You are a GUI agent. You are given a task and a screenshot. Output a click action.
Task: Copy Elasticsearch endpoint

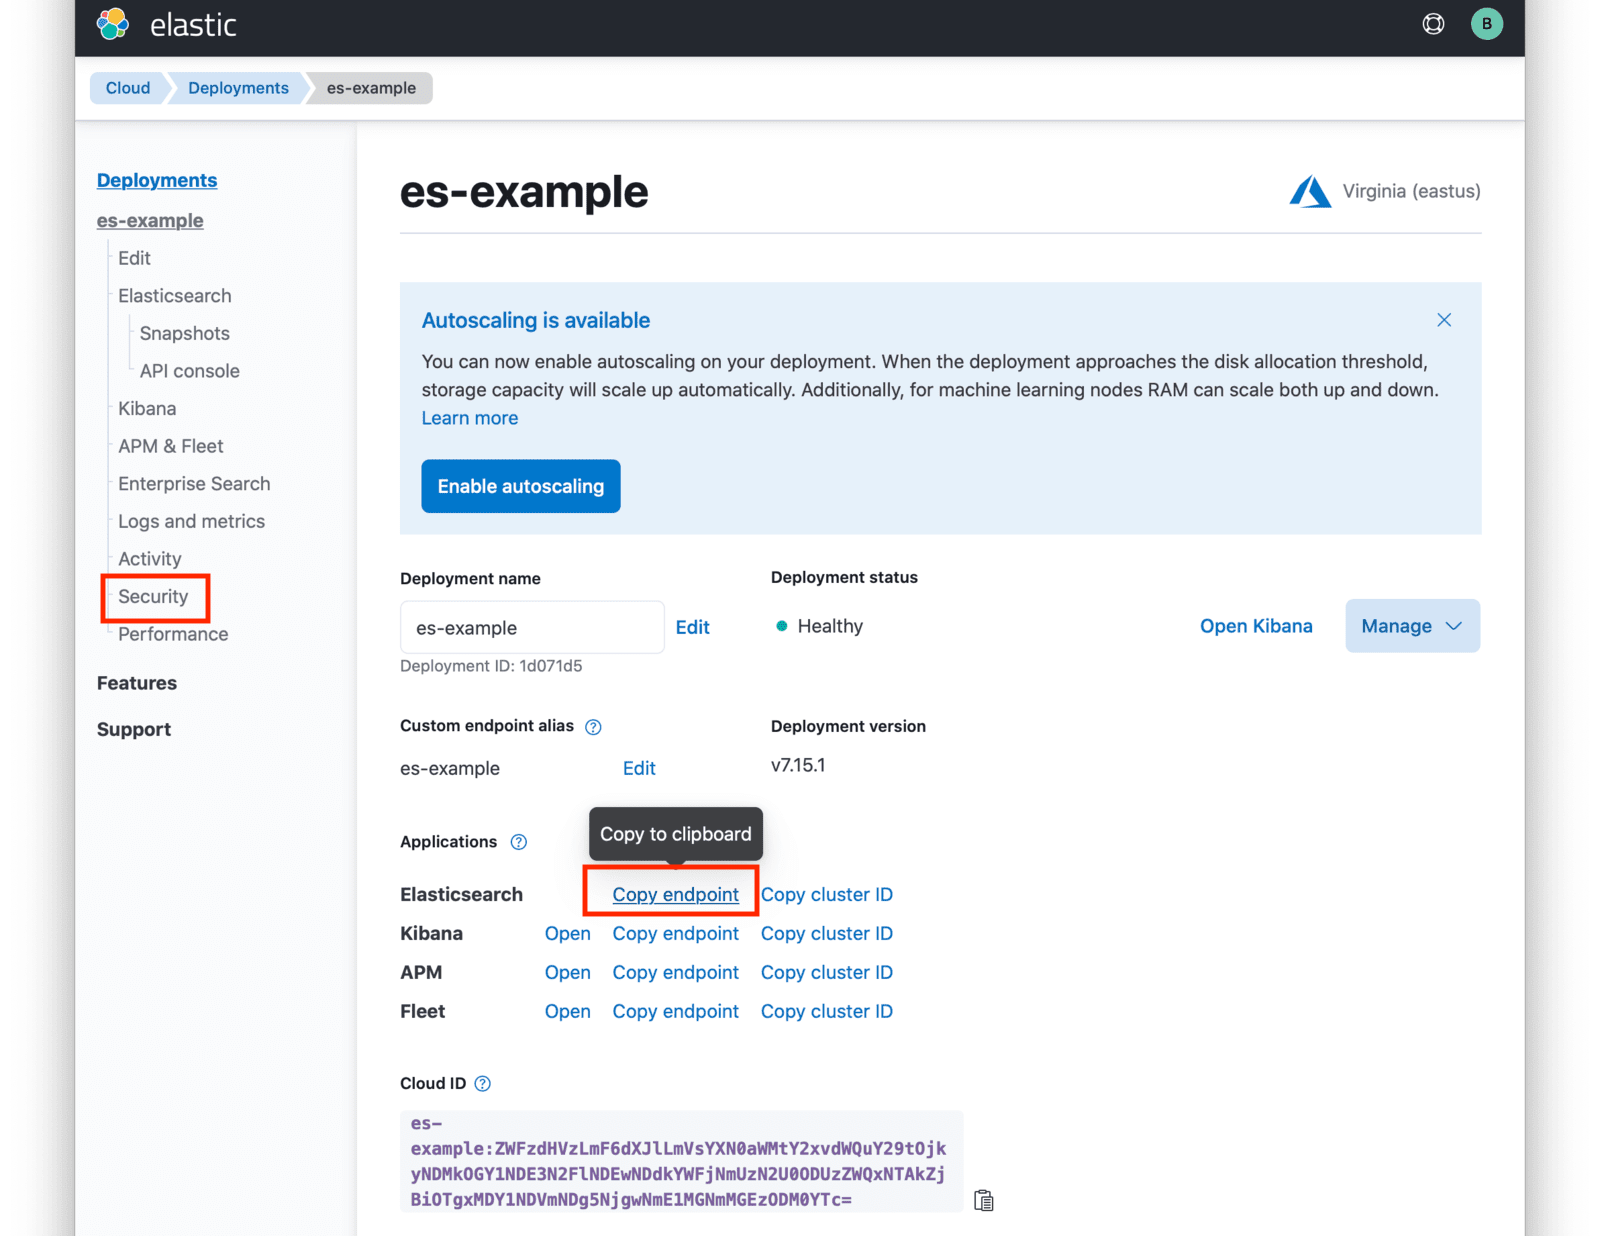676,895
